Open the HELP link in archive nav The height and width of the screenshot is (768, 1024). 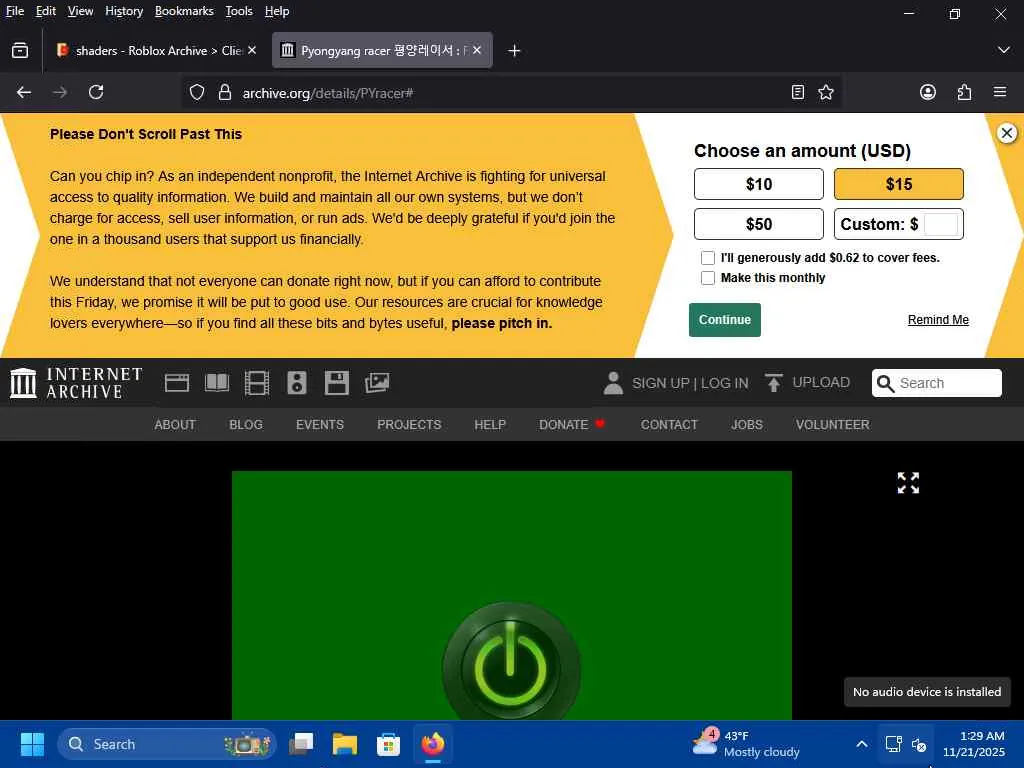490,424
